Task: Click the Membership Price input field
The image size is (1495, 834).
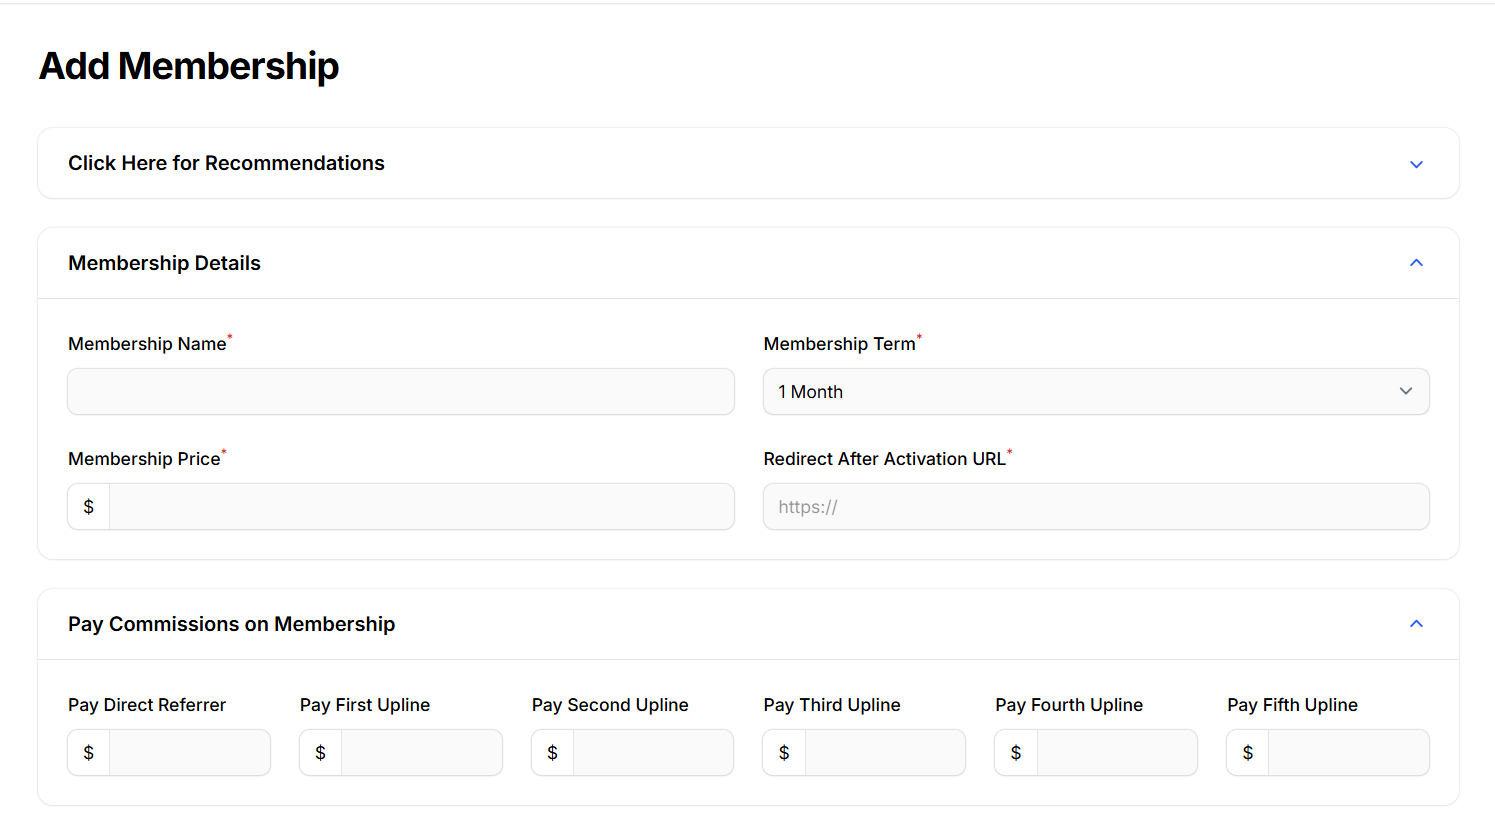Action: point(421,507)
